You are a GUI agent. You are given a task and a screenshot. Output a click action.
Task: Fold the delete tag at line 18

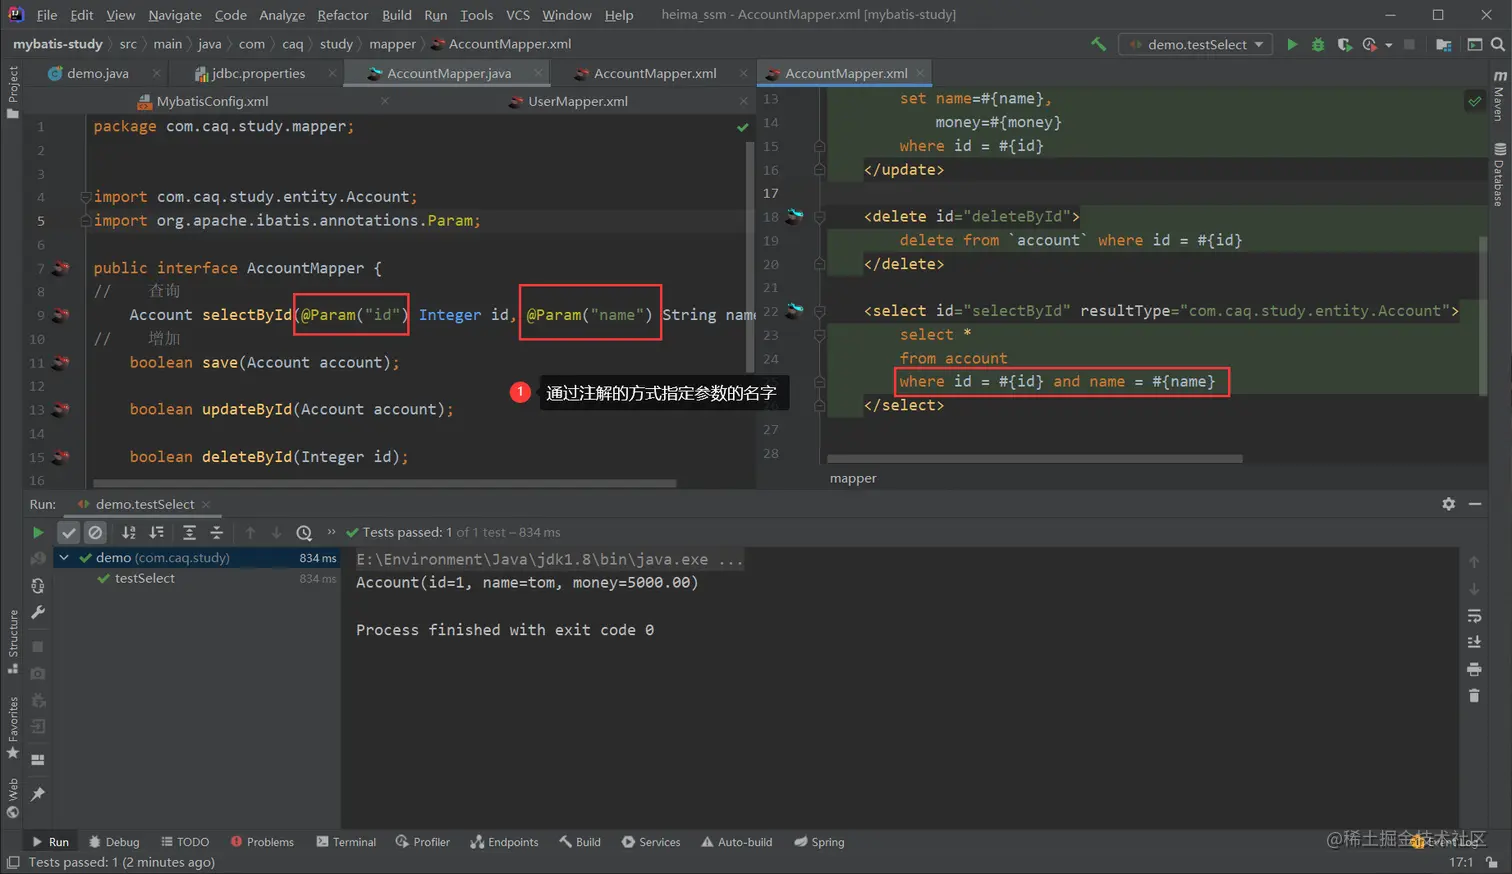tap(820, 217)
